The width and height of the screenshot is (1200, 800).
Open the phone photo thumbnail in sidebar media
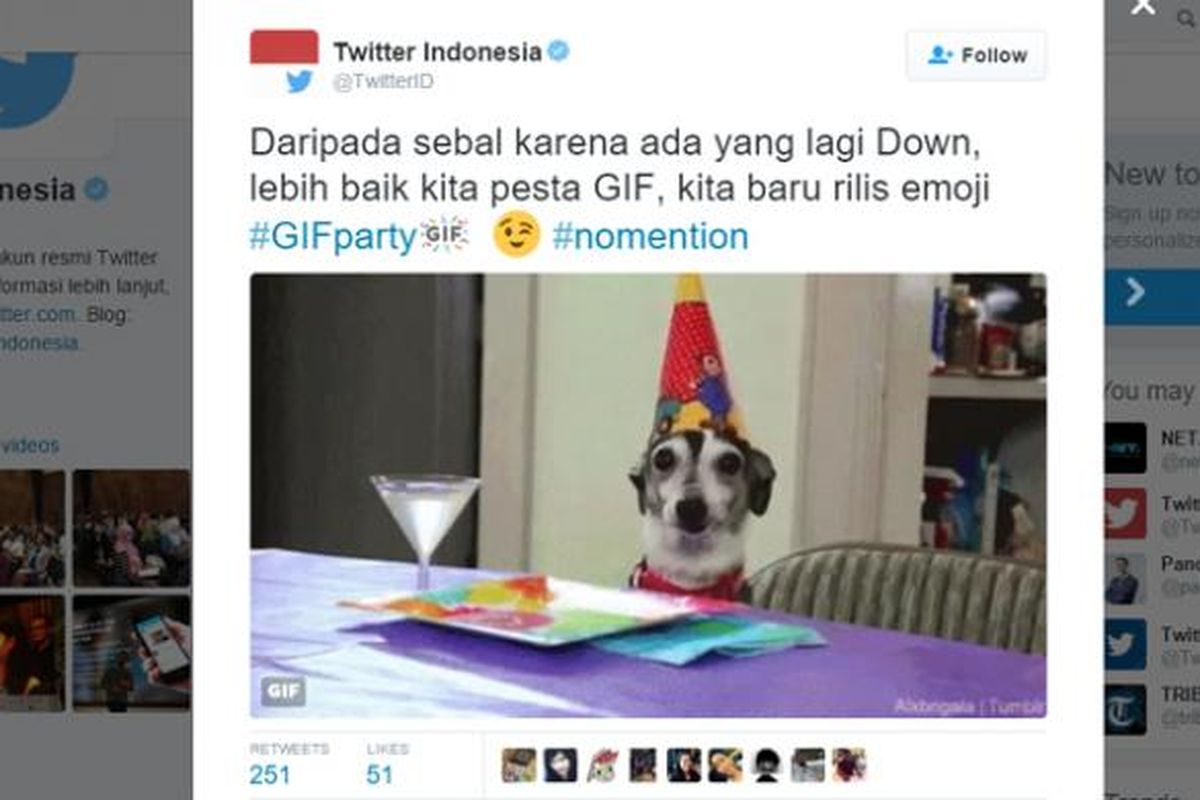click(x=132, y=652)
